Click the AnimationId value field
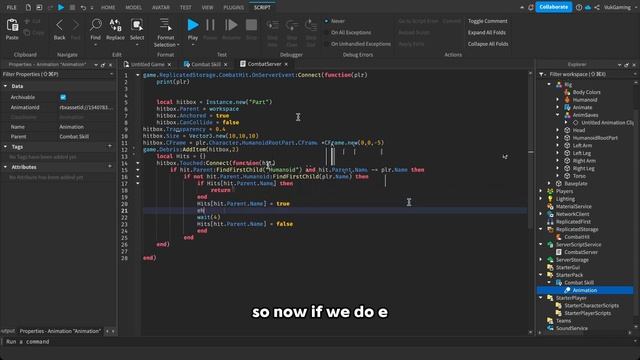640x360 pixels. pos(87,107)
